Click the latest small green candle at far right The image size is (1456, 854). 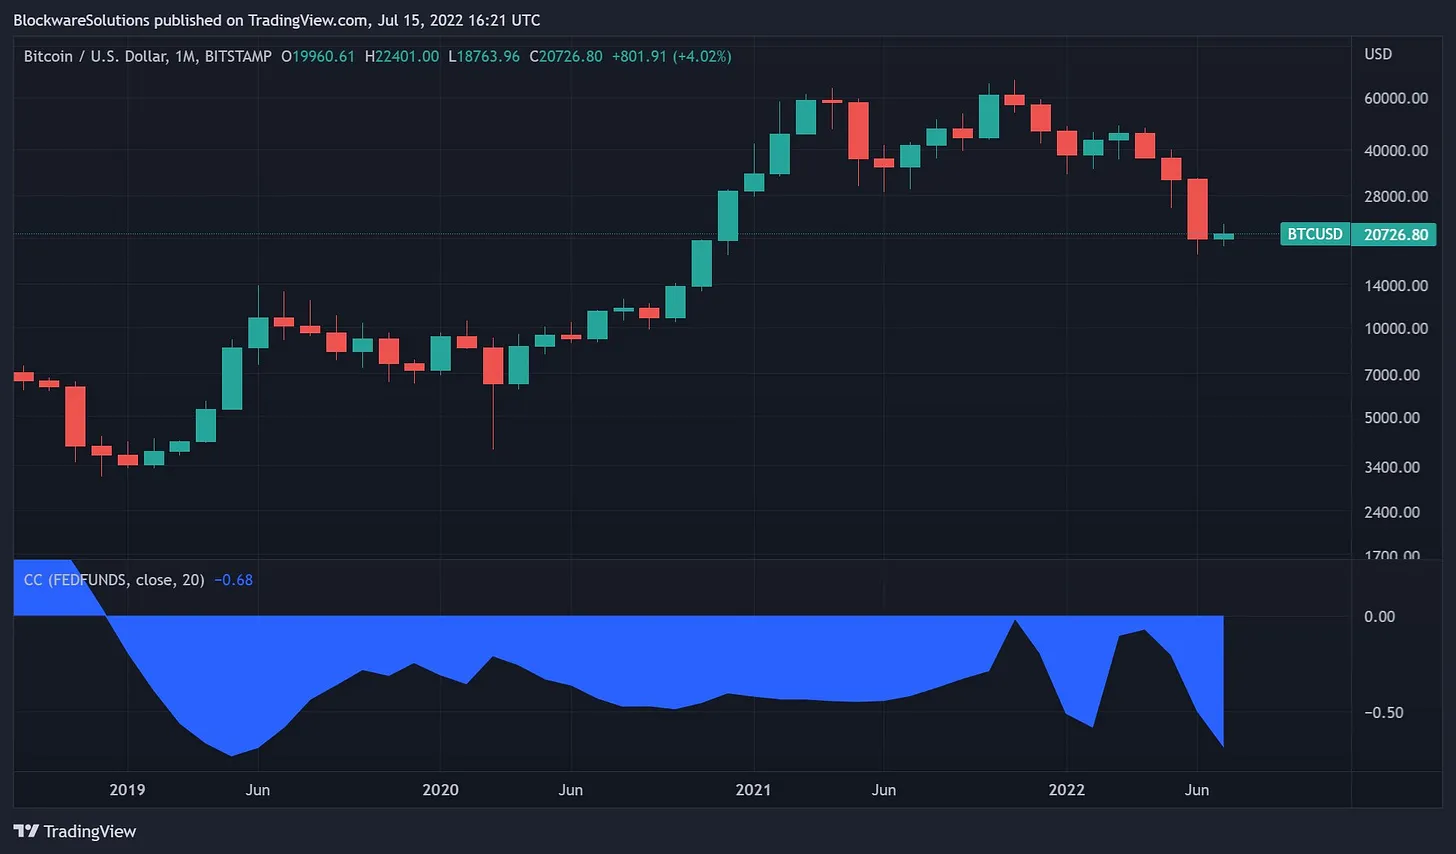(1223, 236)
